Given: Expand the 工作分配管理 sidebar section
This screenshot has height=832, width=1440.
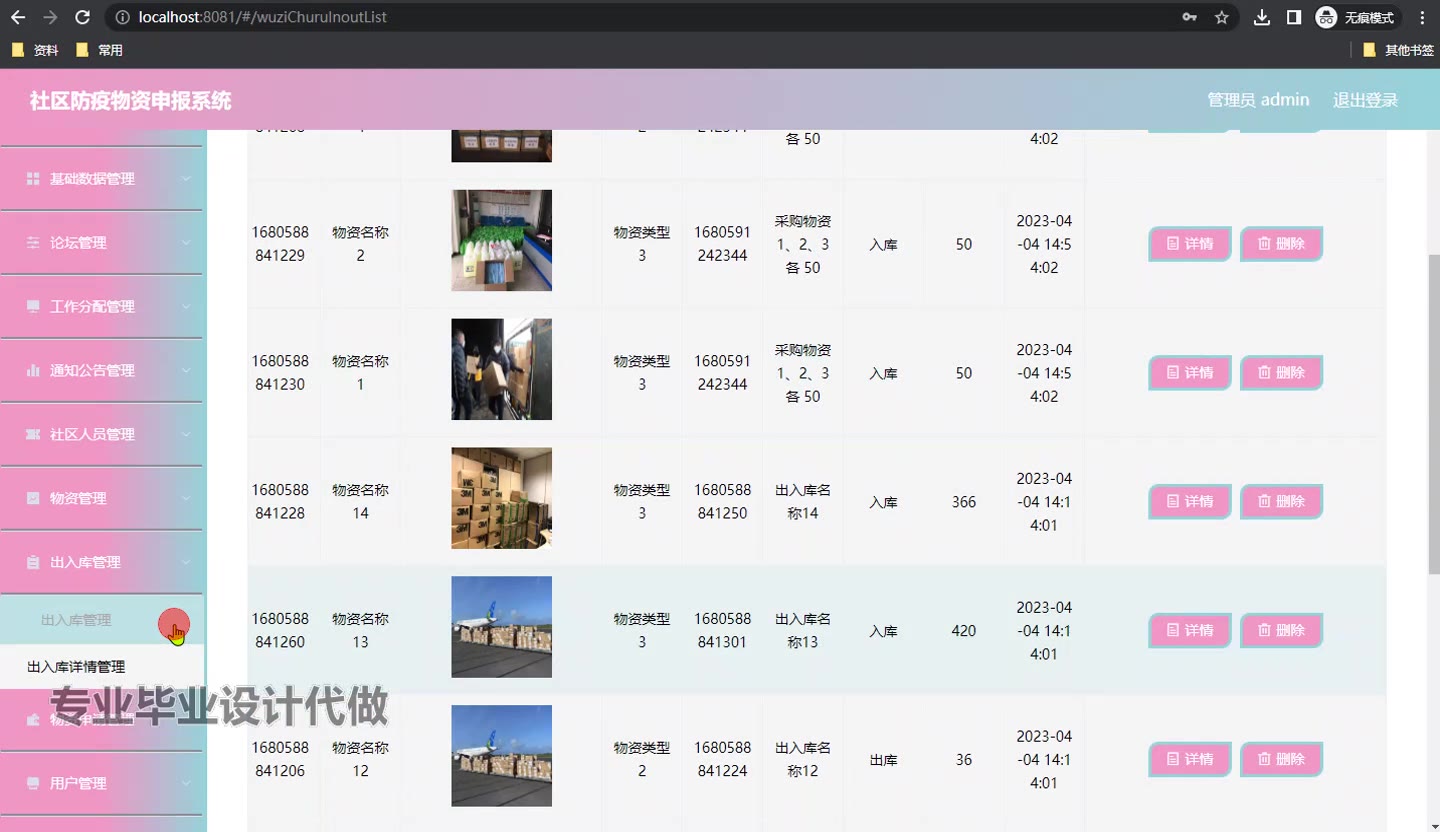Looking at the screenshot, I should tap(102, 307).
